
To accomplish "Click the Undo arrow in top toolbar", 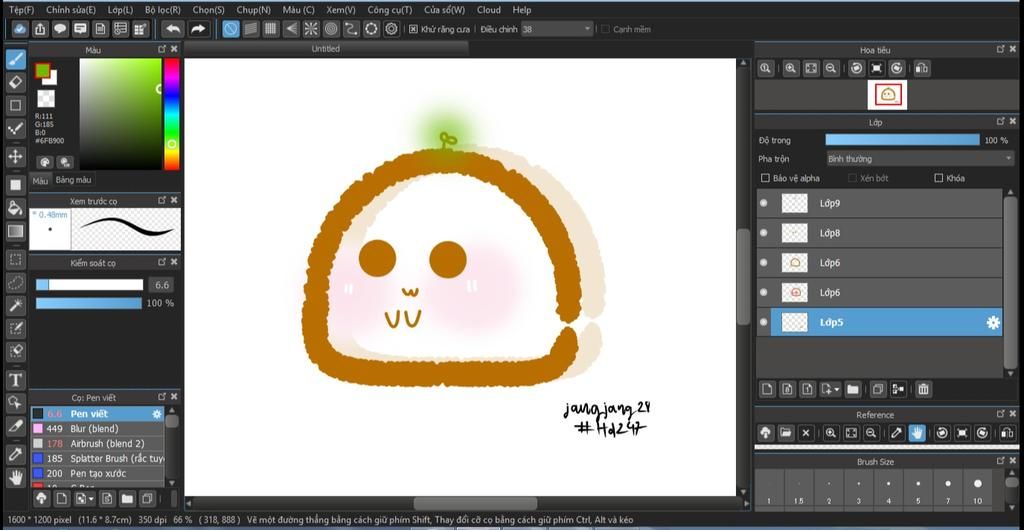I will (173, 29).
